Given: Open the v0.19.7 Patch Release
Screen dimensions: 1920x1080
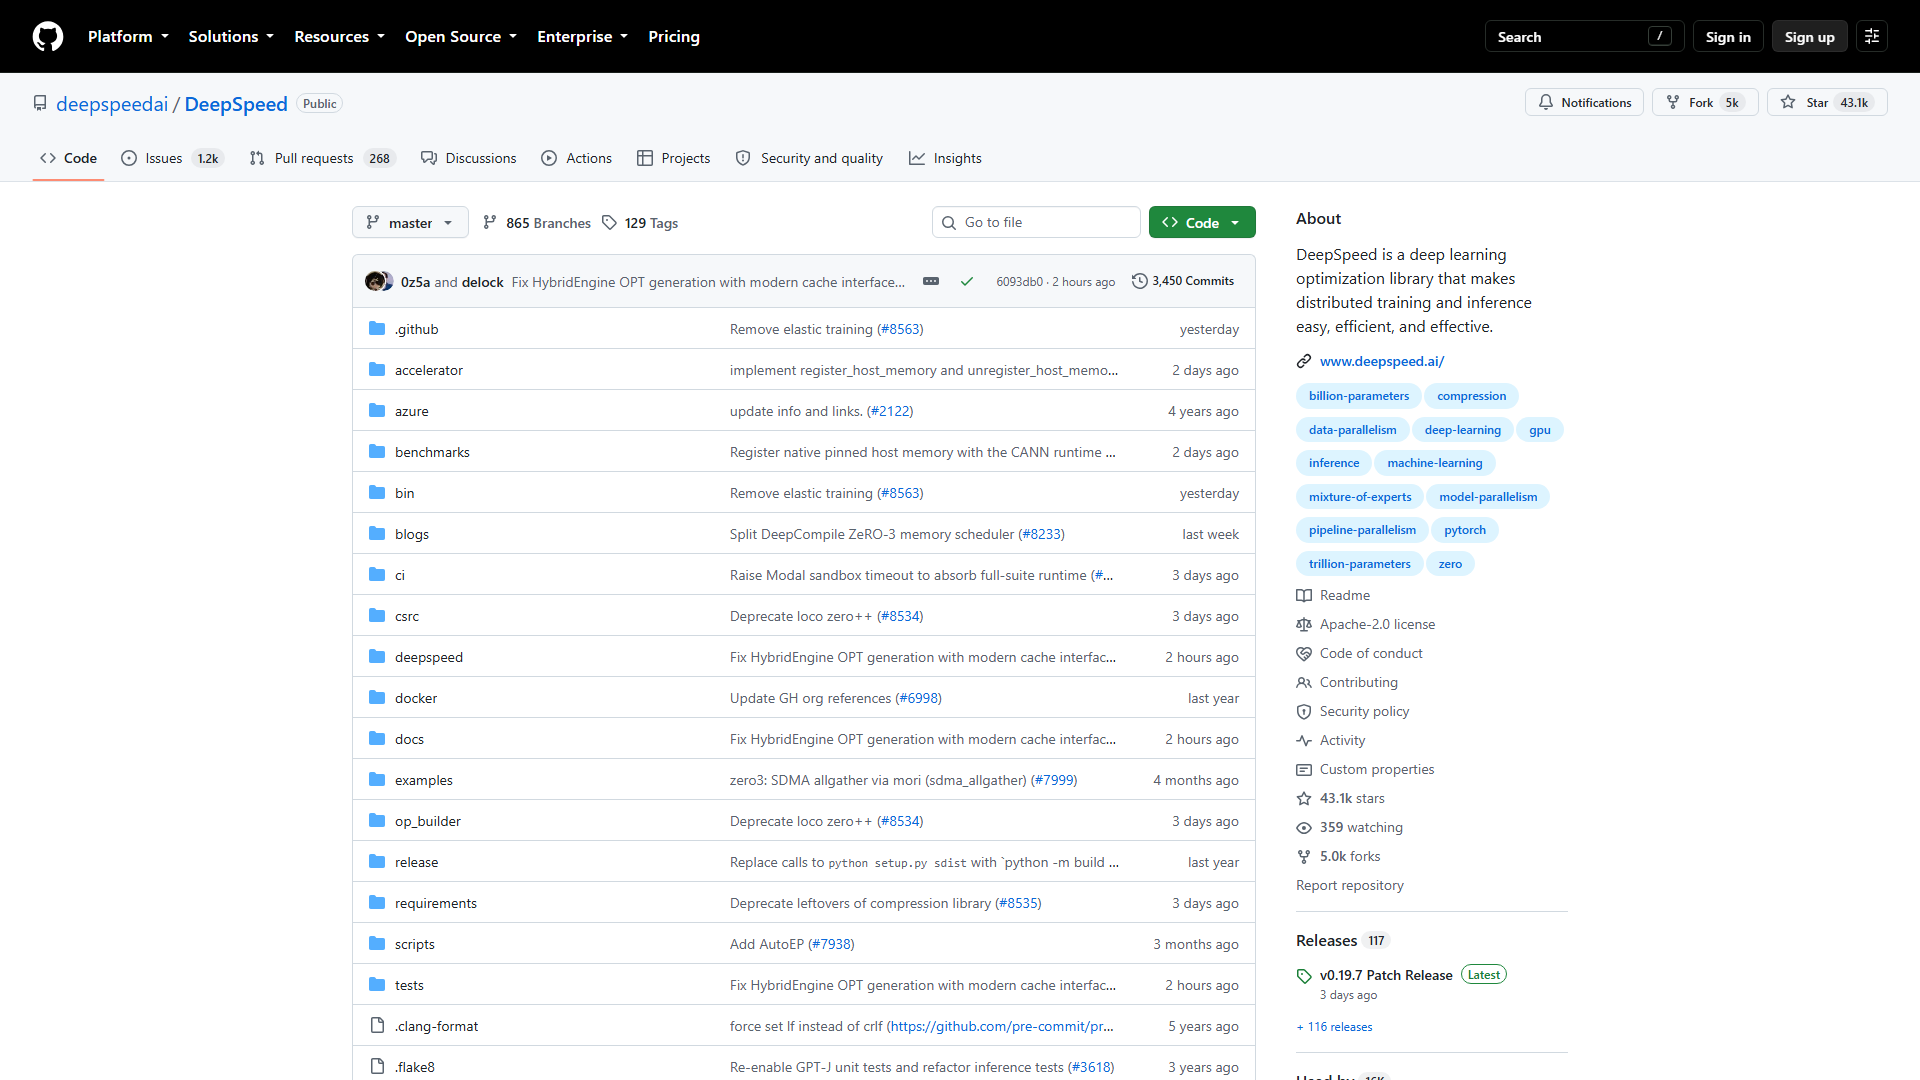Looking at the screenshot, I should tap(1386, 975).
